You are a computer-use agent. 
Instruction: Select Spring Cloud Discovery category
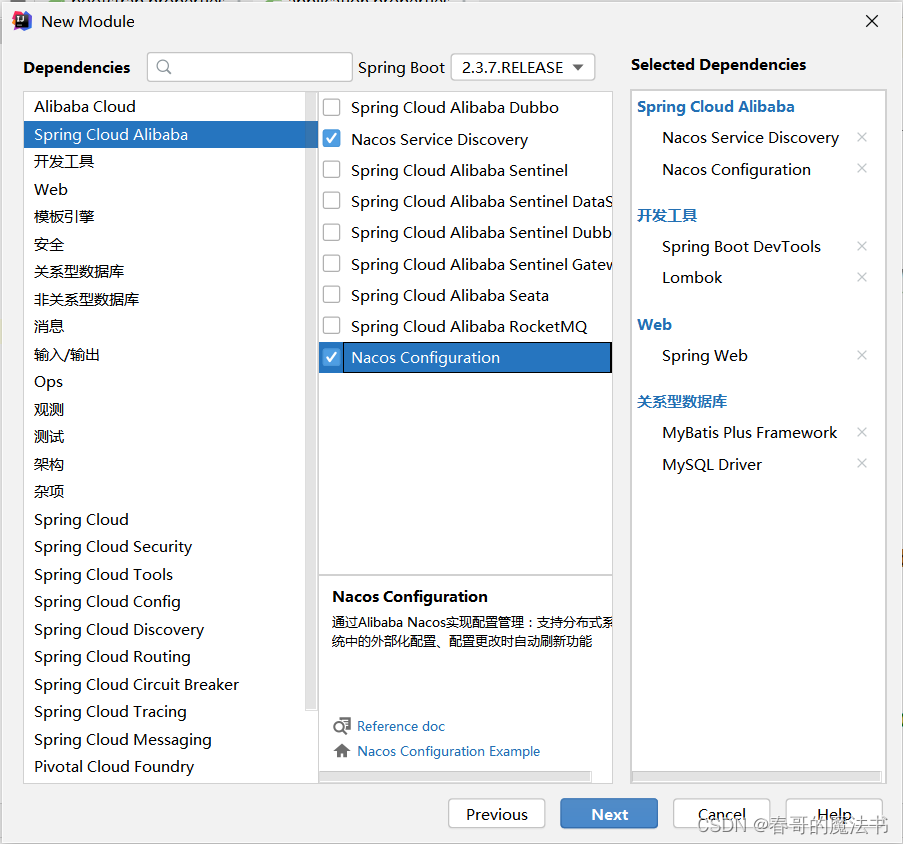(x=165, y=629)
